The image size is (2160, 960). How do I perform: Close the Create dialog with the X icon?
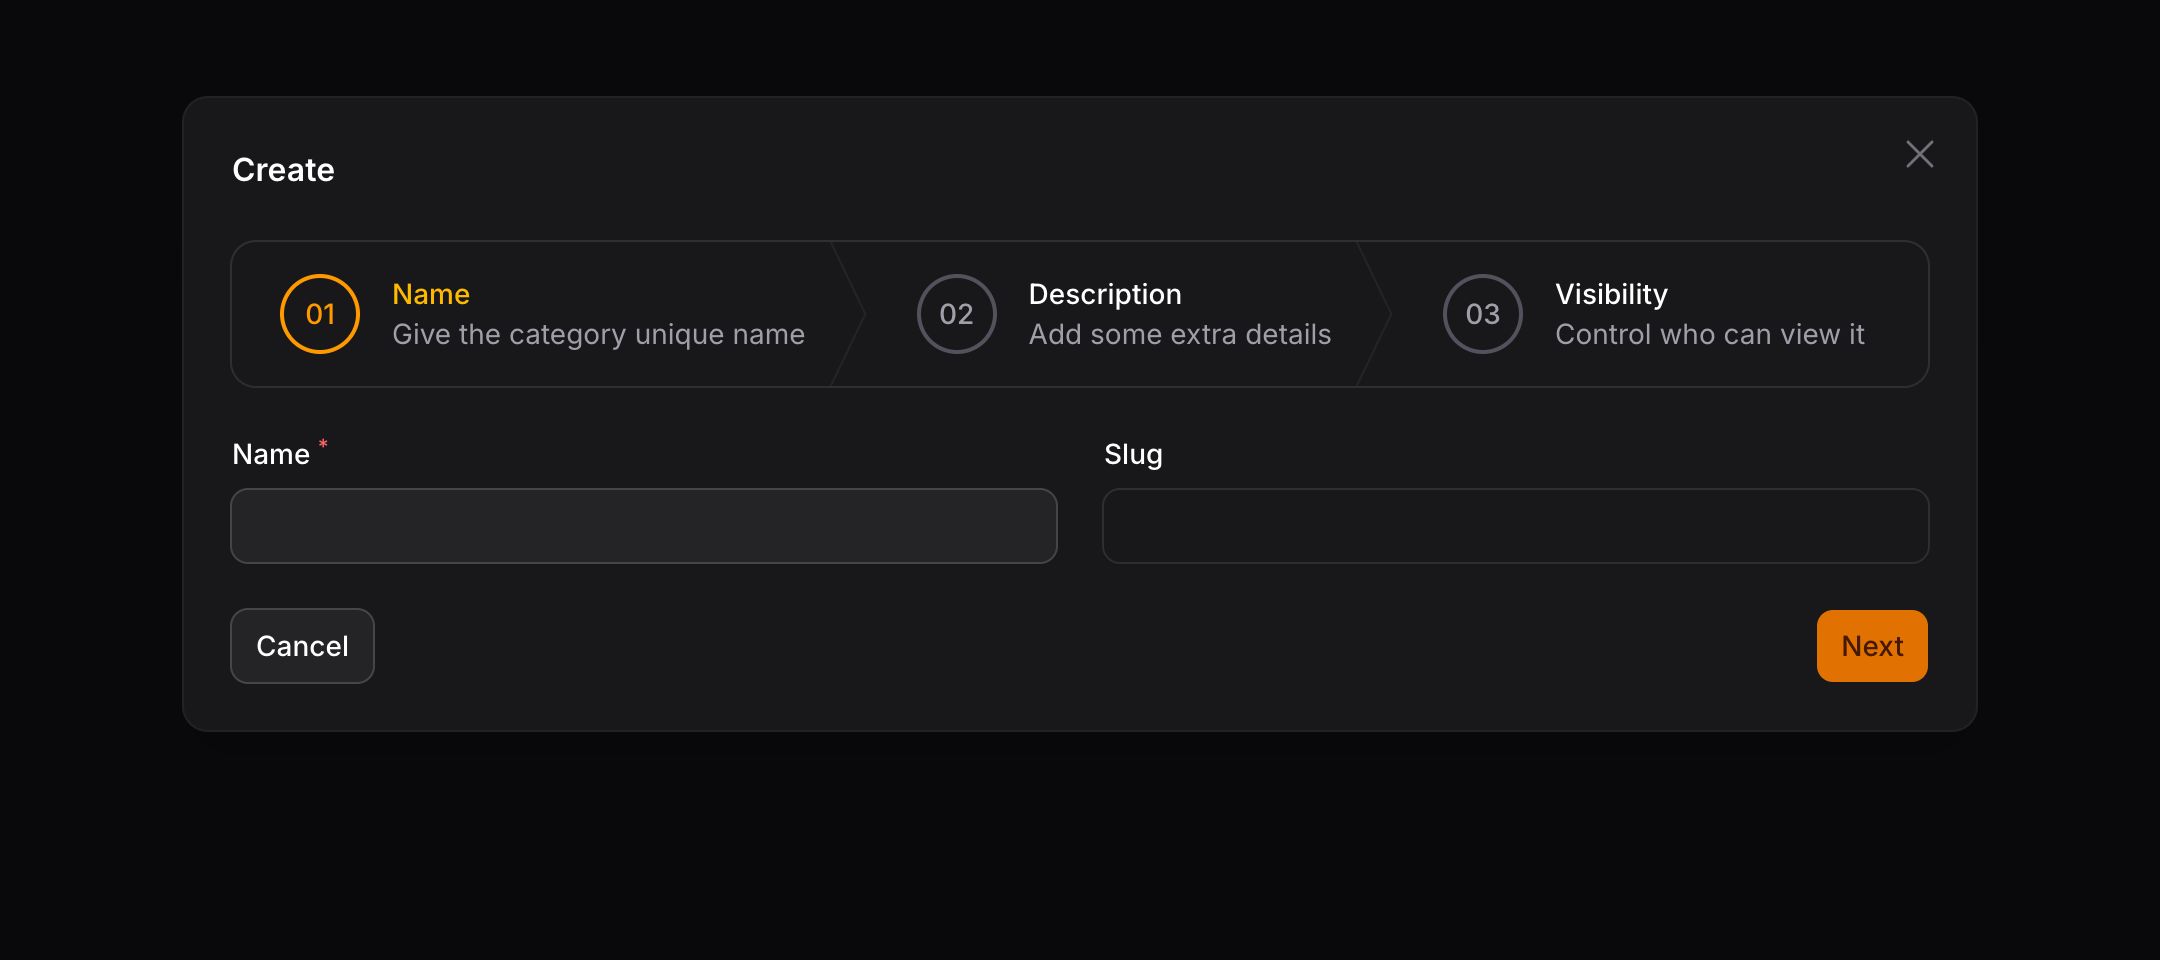(x=1919, y=154)
